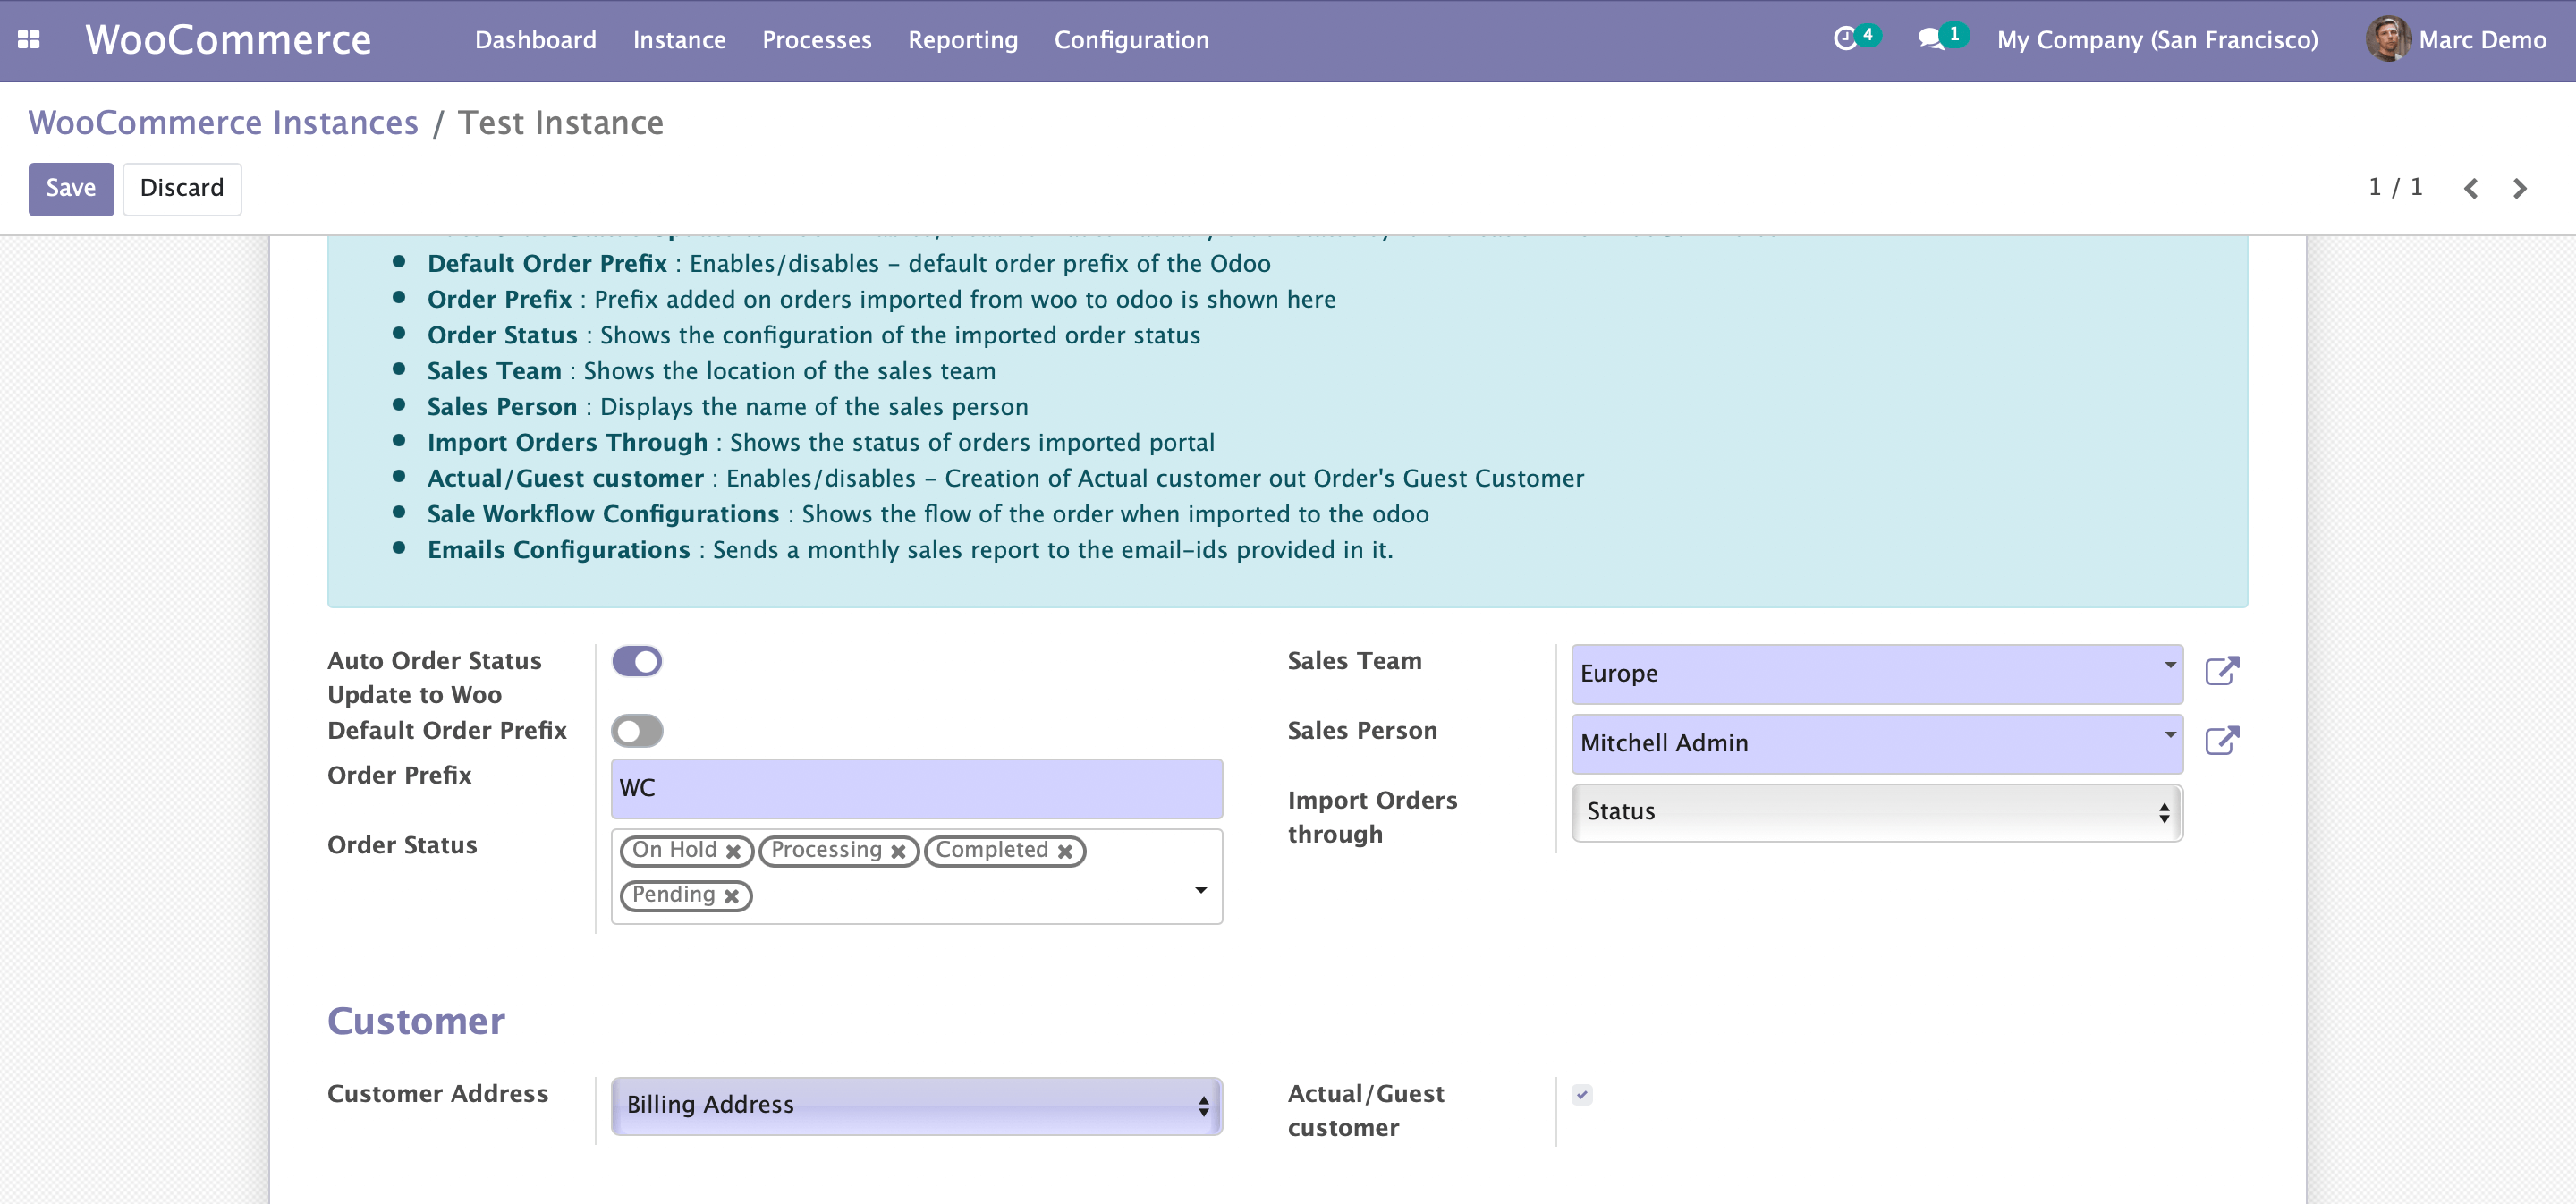Remove the Completed order status tag

point(1065,851)
